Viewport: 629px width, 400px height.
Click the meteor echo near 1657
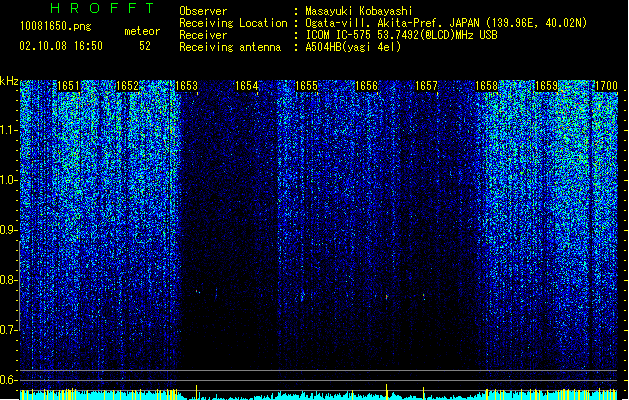pos(424,296)
